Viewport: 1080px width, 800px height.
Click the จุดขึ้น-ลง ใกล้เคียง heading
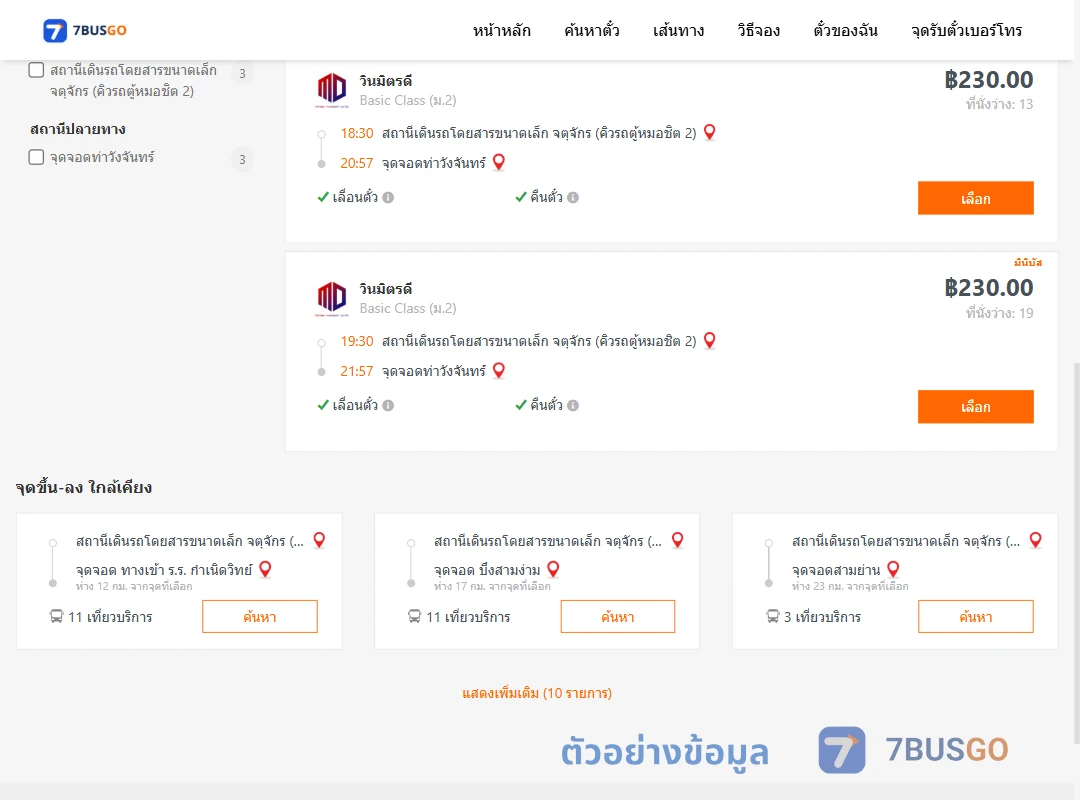coord(84,487)
